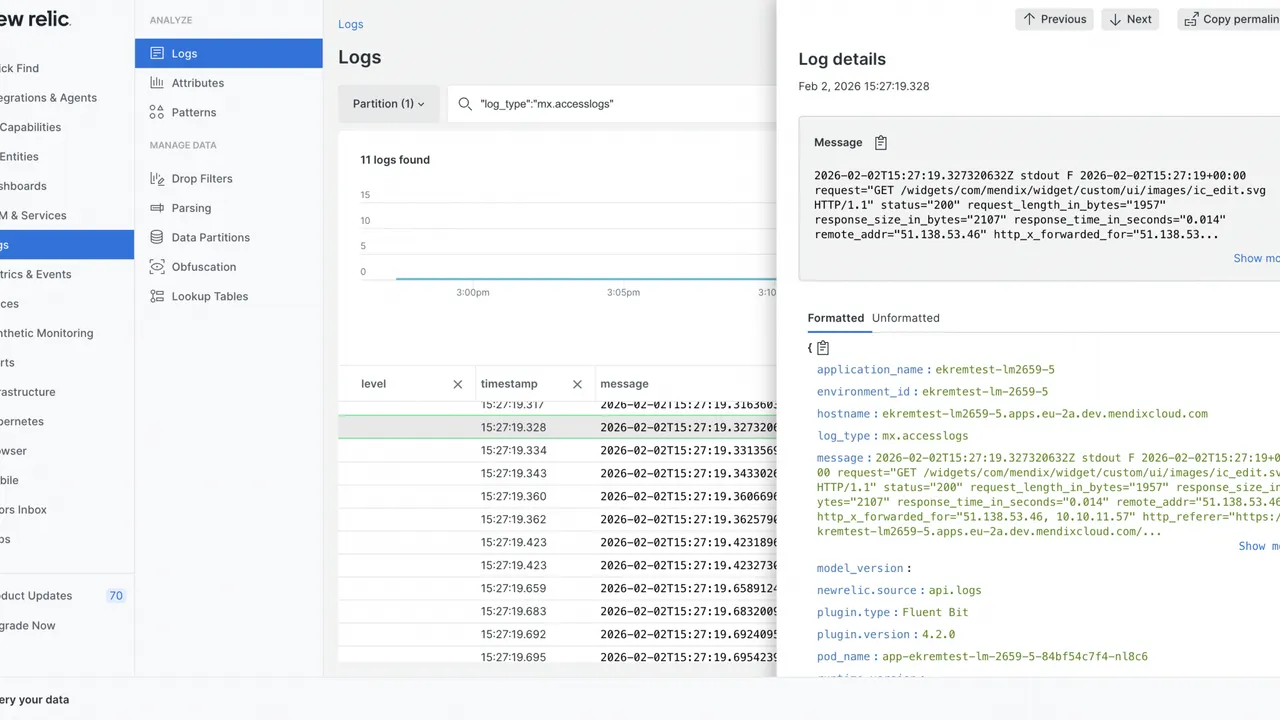Select the log row at 15:27:19.695

click(557, 657)
